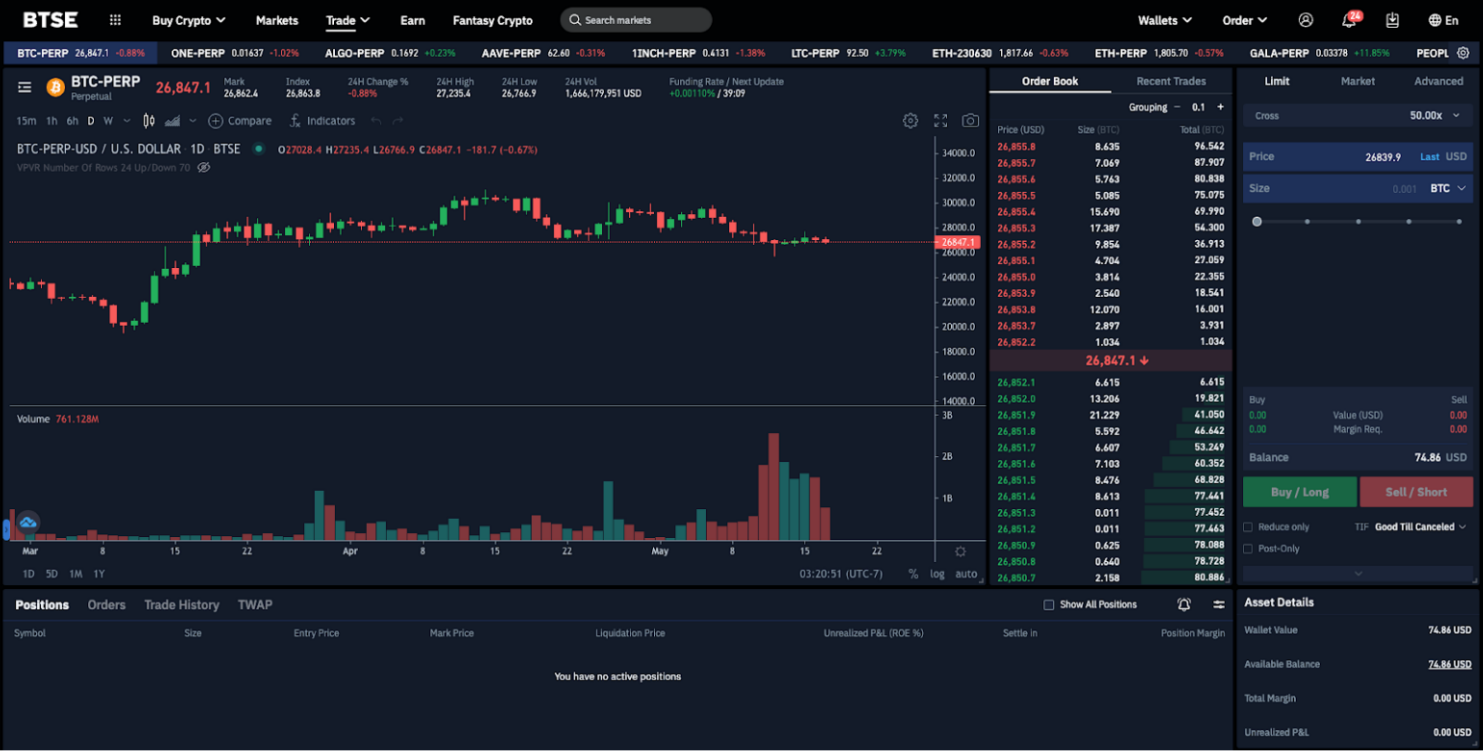The image size is (1483, 751).
Task: Select the area chart style icon
Action: click(x=172, y=121)
